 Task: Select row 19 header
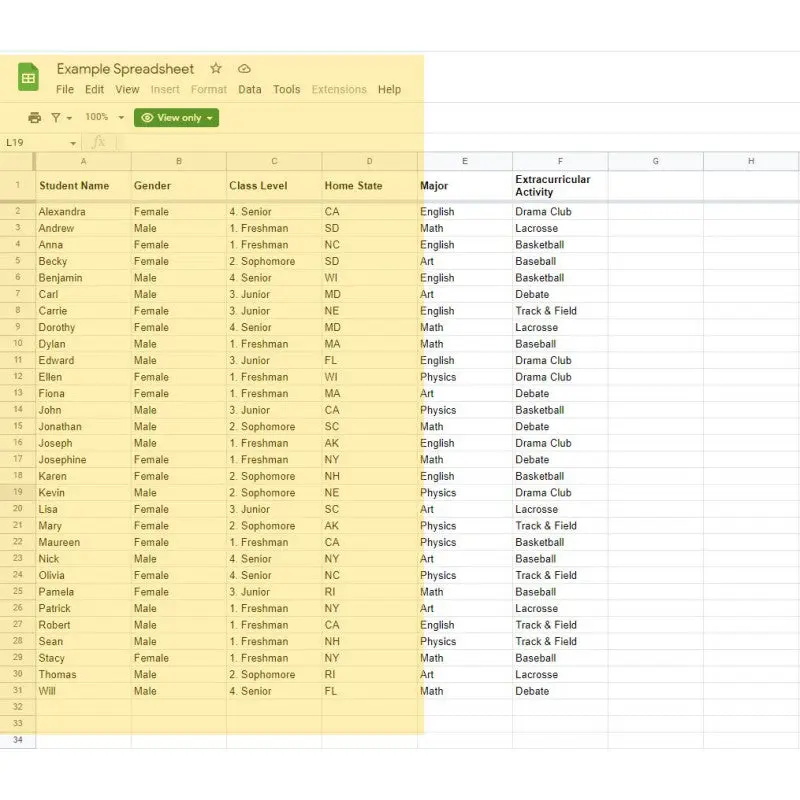(17, 493)
